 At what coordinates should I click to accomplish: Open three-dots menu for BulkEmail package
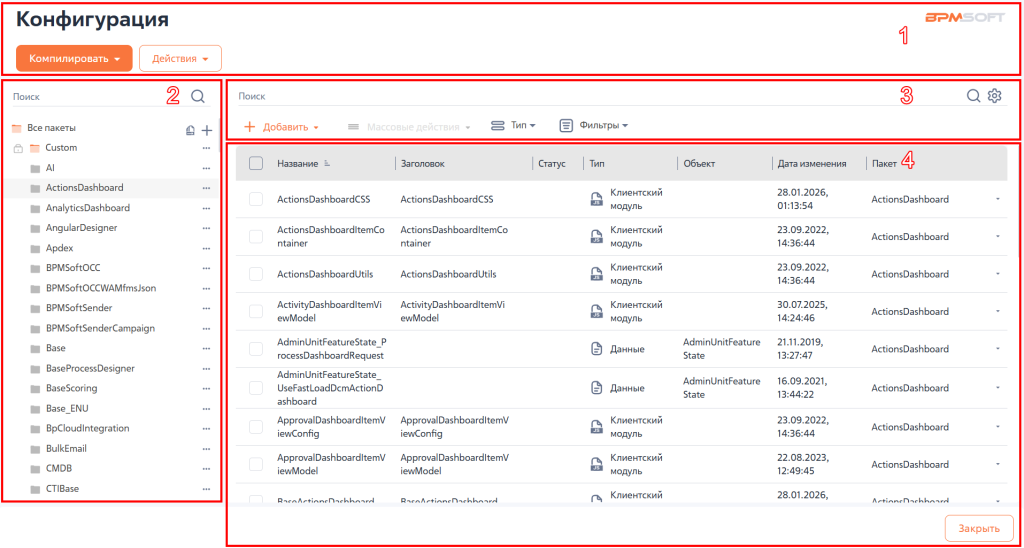[x=207, y=449]
